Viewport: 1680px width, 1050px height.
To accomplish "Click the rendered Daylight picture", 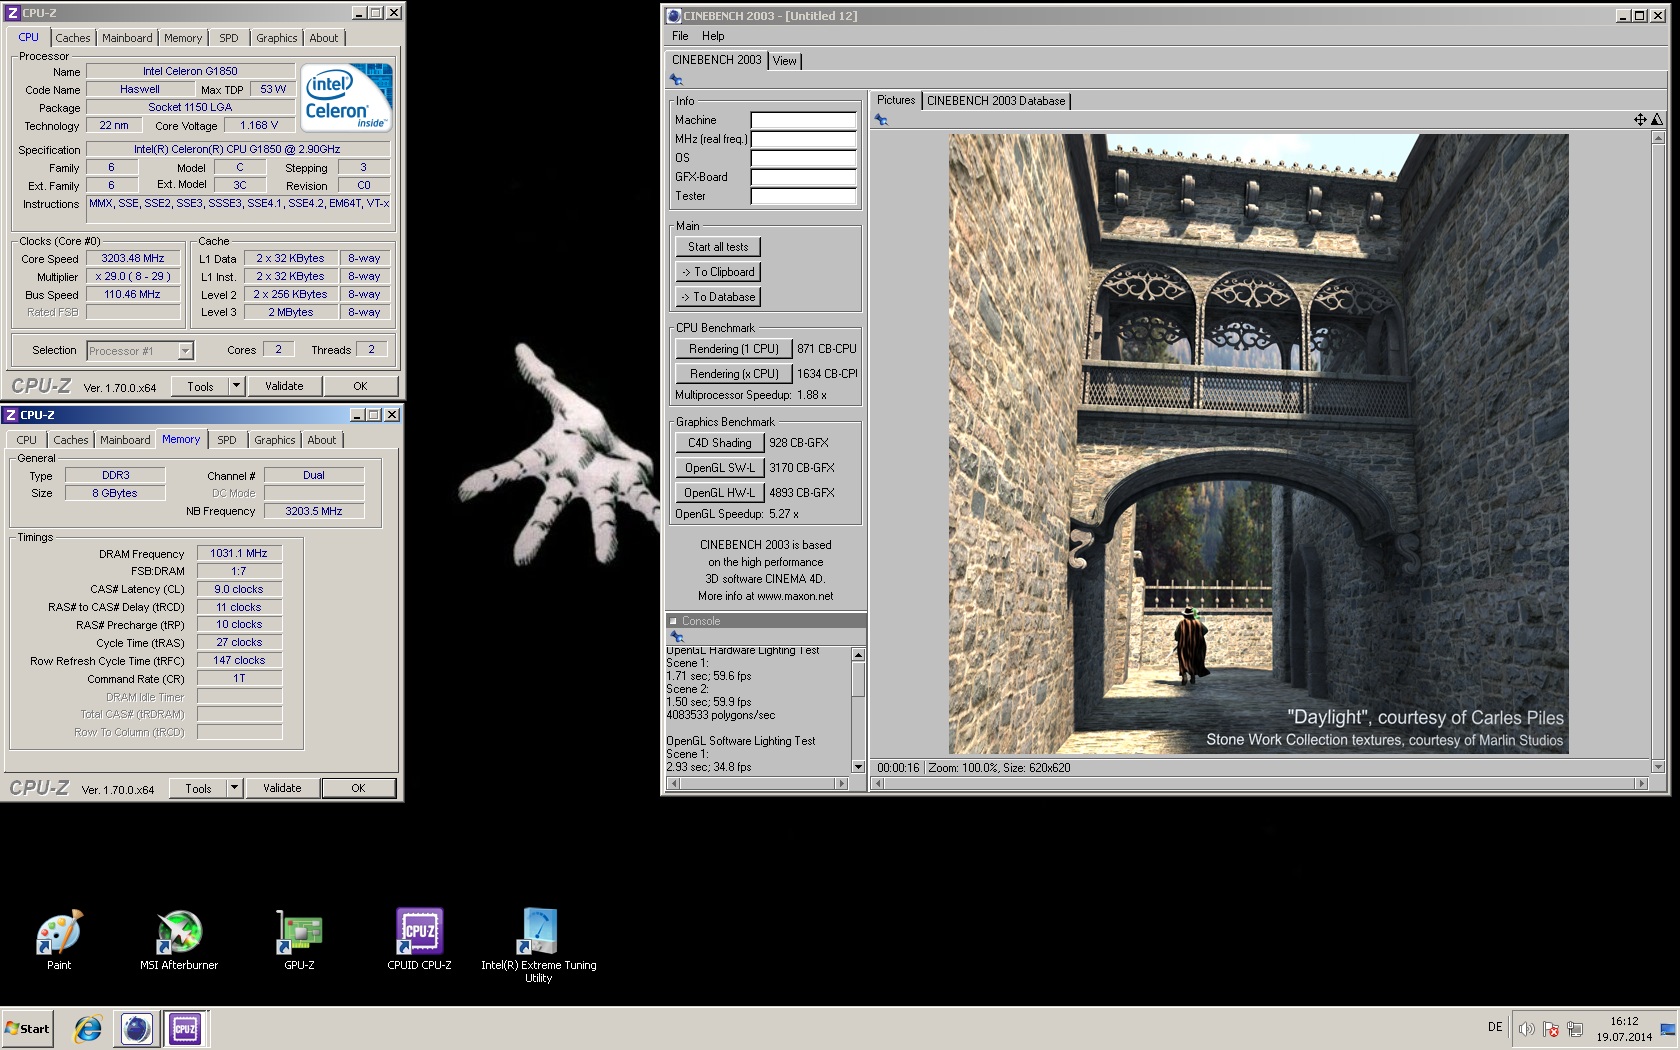I will click(x=1258, y=443).
